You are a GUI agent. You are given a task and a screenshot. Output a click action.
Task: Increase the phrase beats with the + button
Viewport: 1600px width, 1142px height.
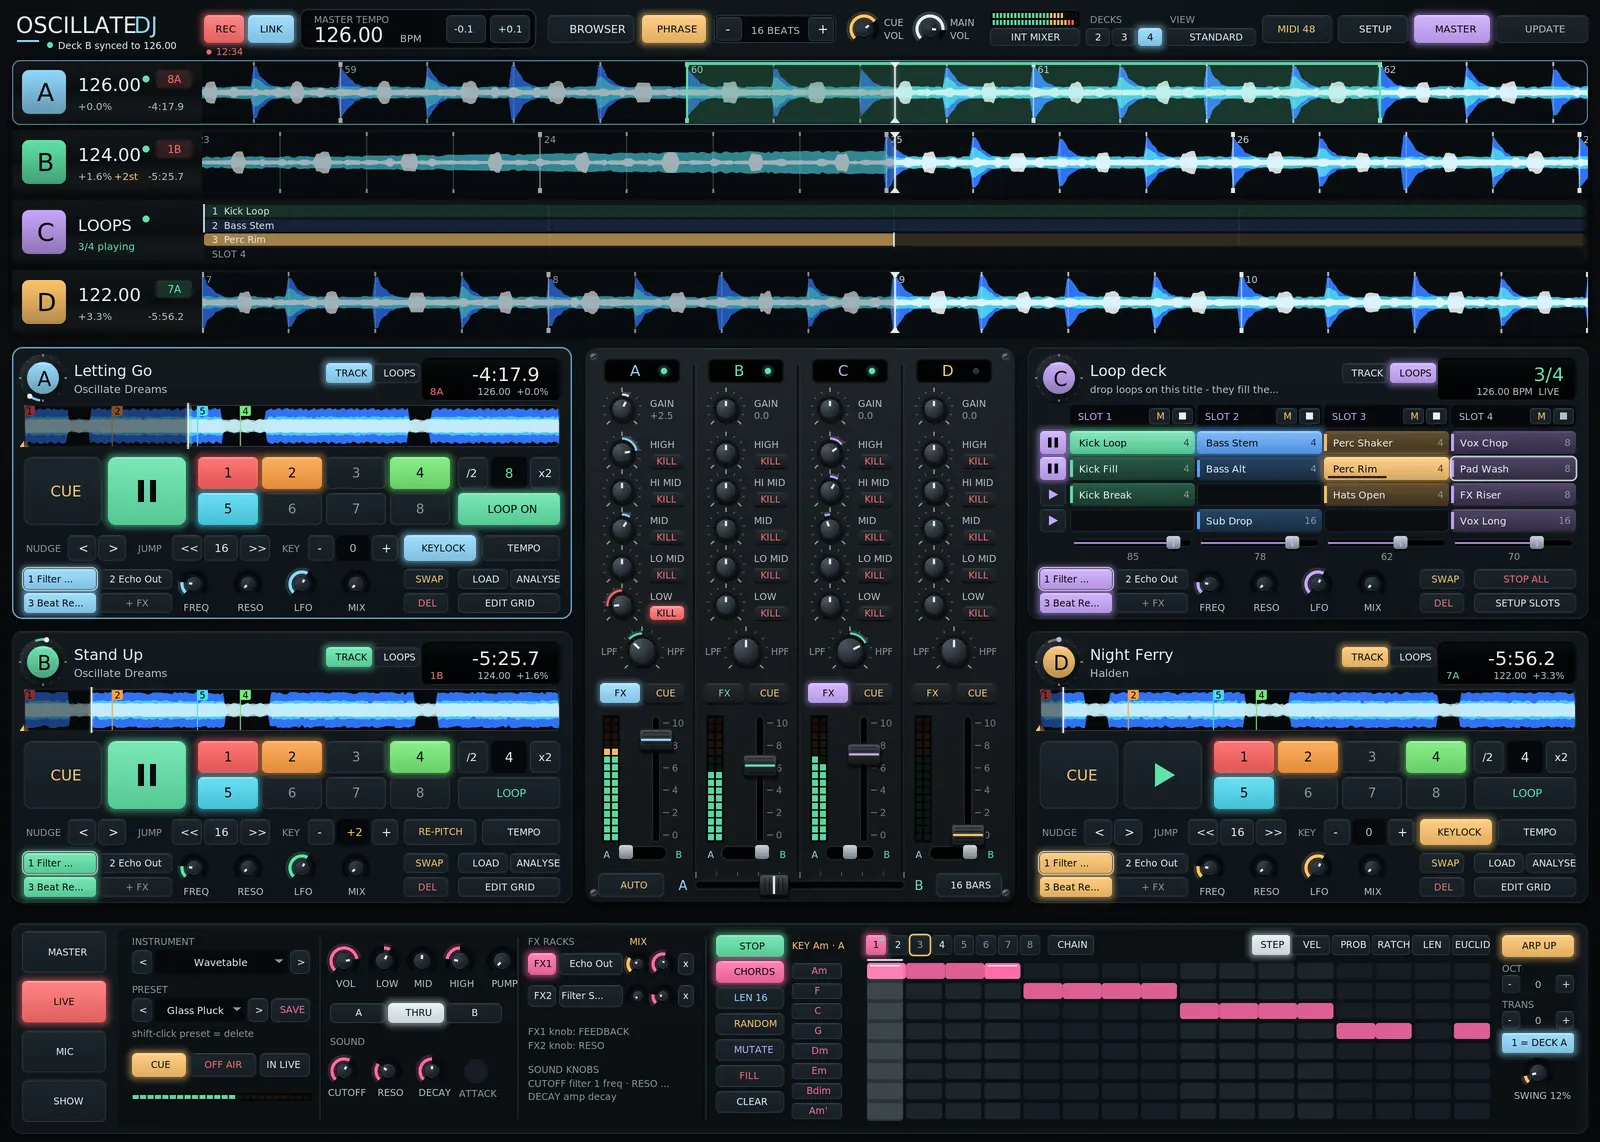[822, 30]
